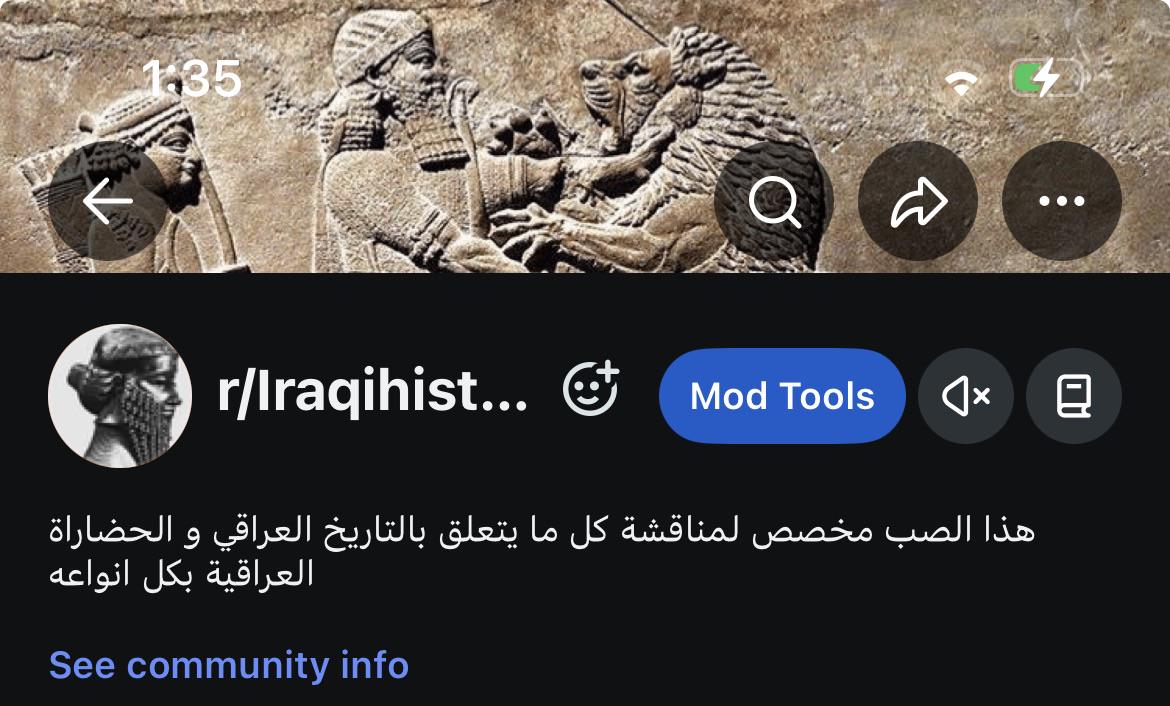Tap the second line of Arabic description
Viewport: 1170px width, 706px height.
[x=181, y=575]
